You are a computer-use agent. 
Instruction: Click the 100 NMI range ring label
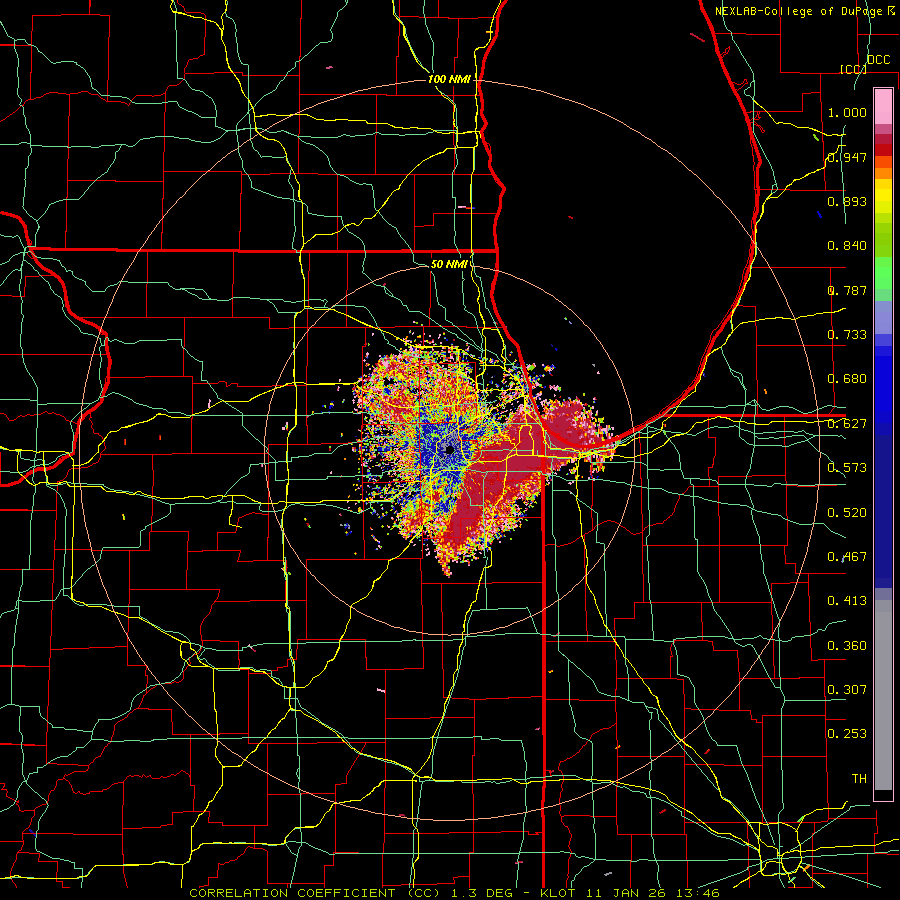[x=449, y=79]
